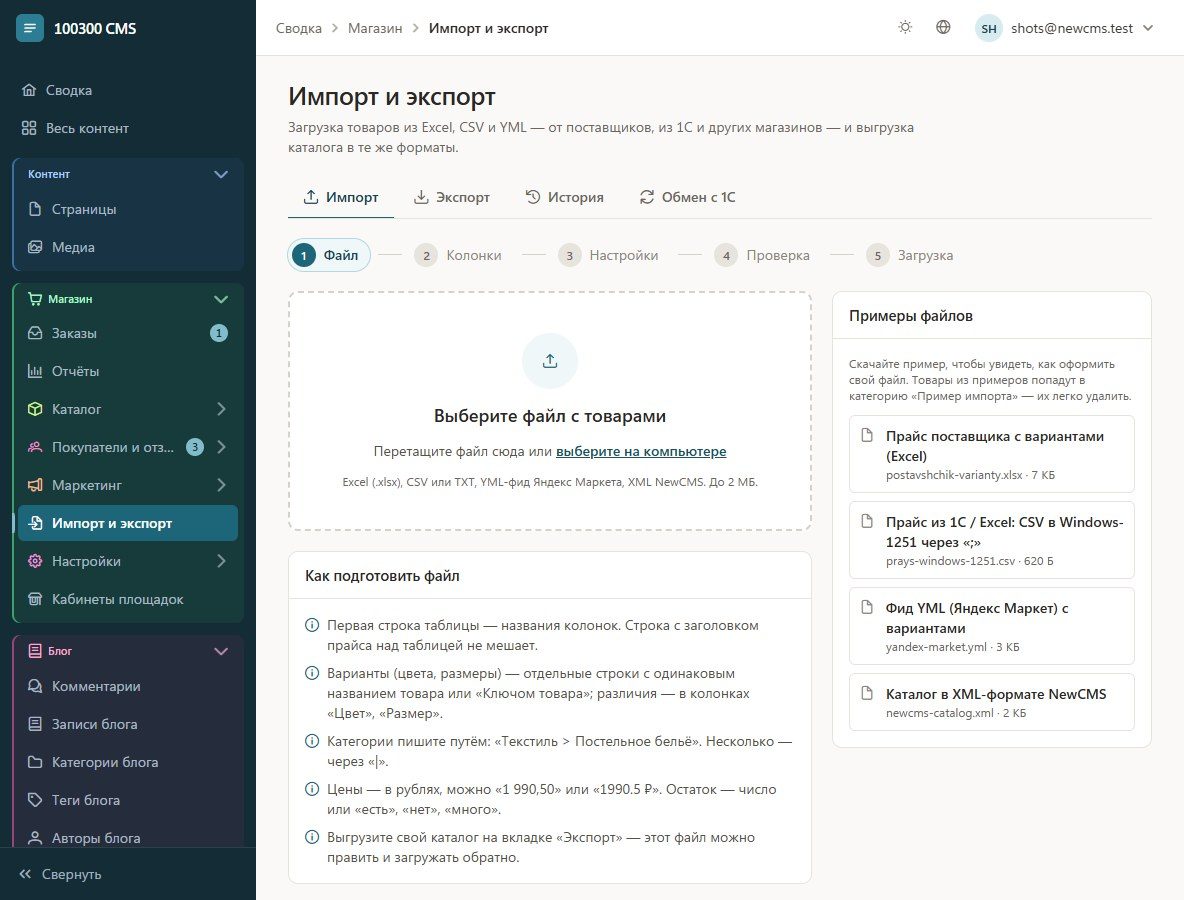The image size is (1184, 900).
Task: Click file icon next to newcms-catalog.xml
Action: coord(868,693)
